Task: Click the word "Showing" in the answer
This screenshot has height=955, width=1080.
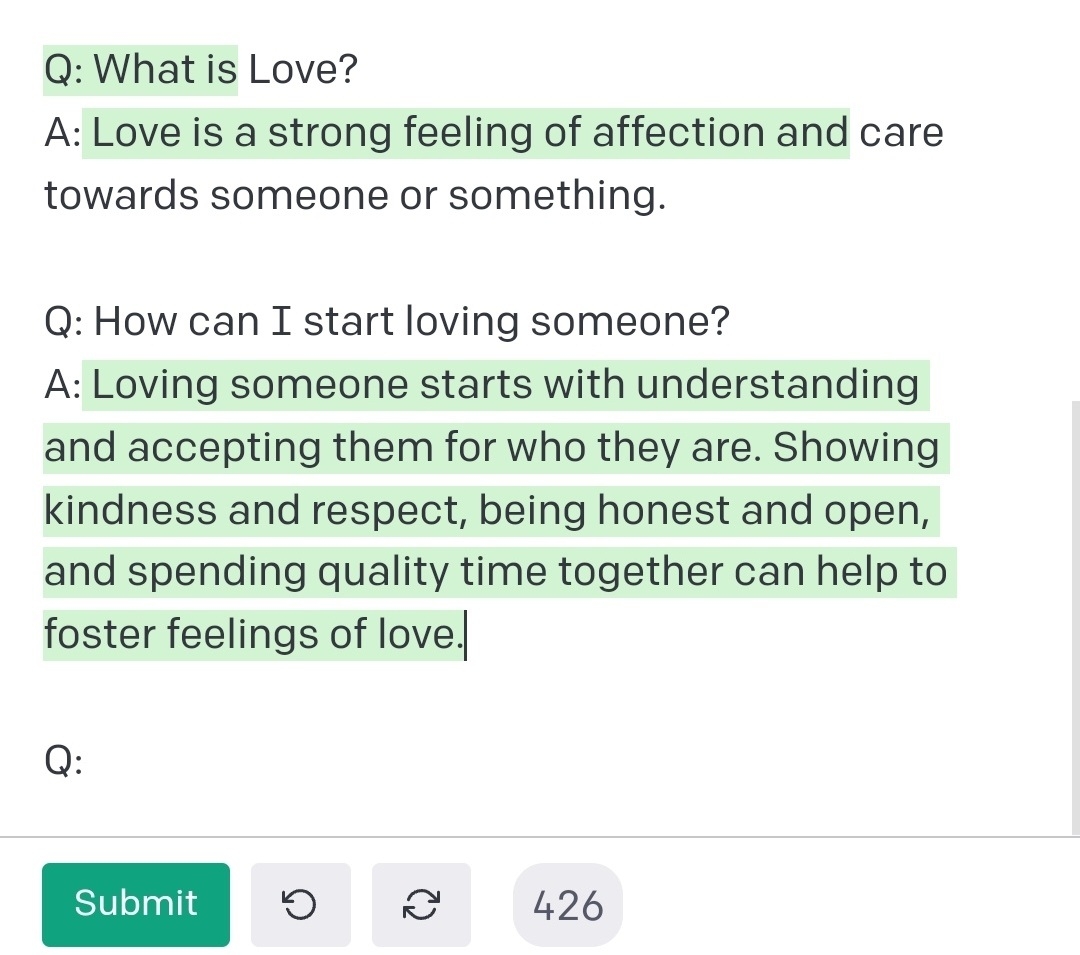Action: (856, 448)
